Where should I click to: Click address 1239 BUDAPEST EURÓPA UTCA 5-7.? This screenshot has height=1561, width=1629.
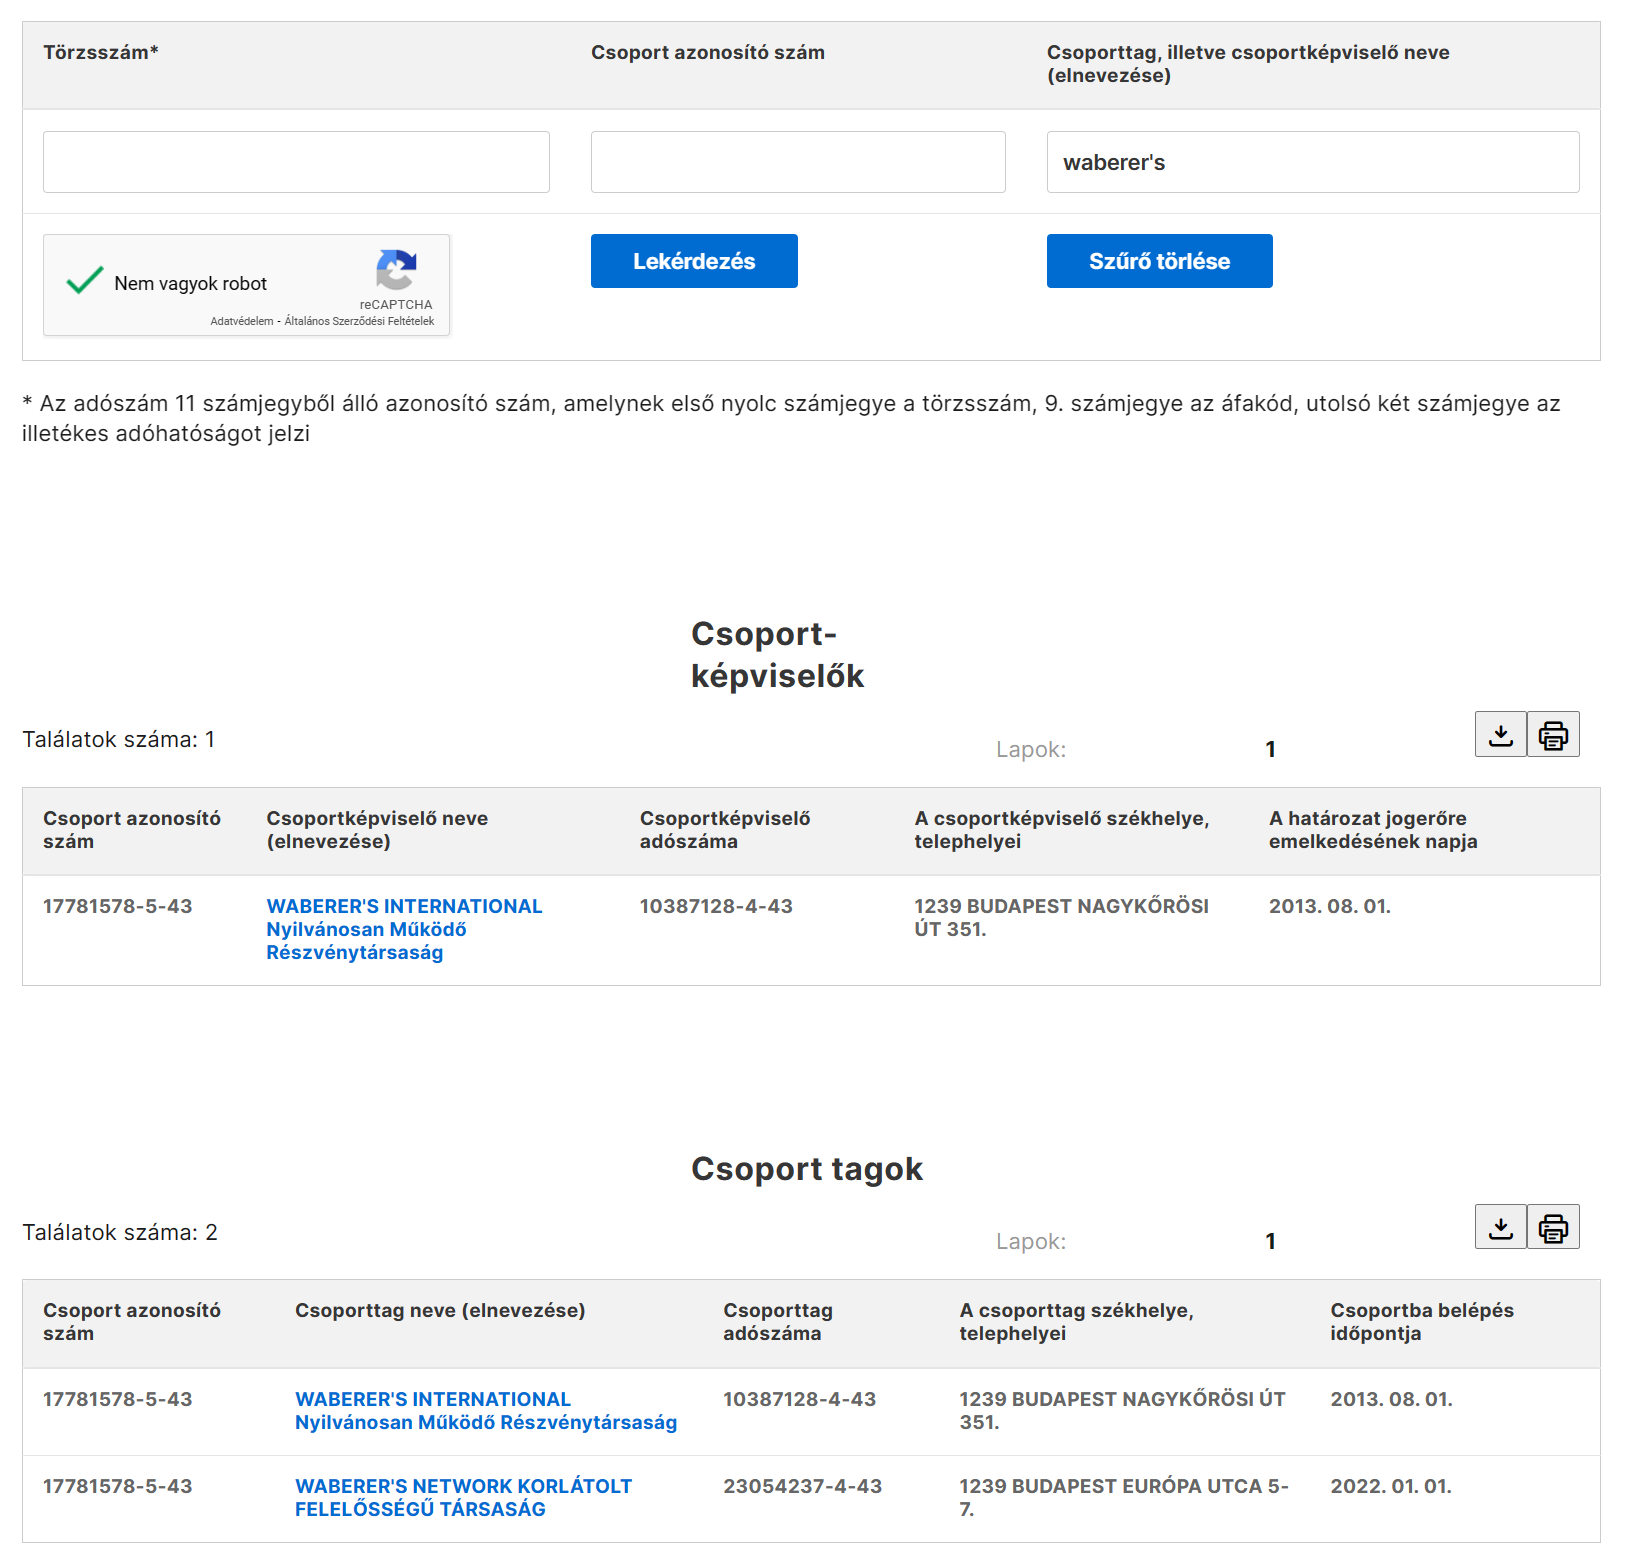pyautogui.click(x=1124, y=1497)
